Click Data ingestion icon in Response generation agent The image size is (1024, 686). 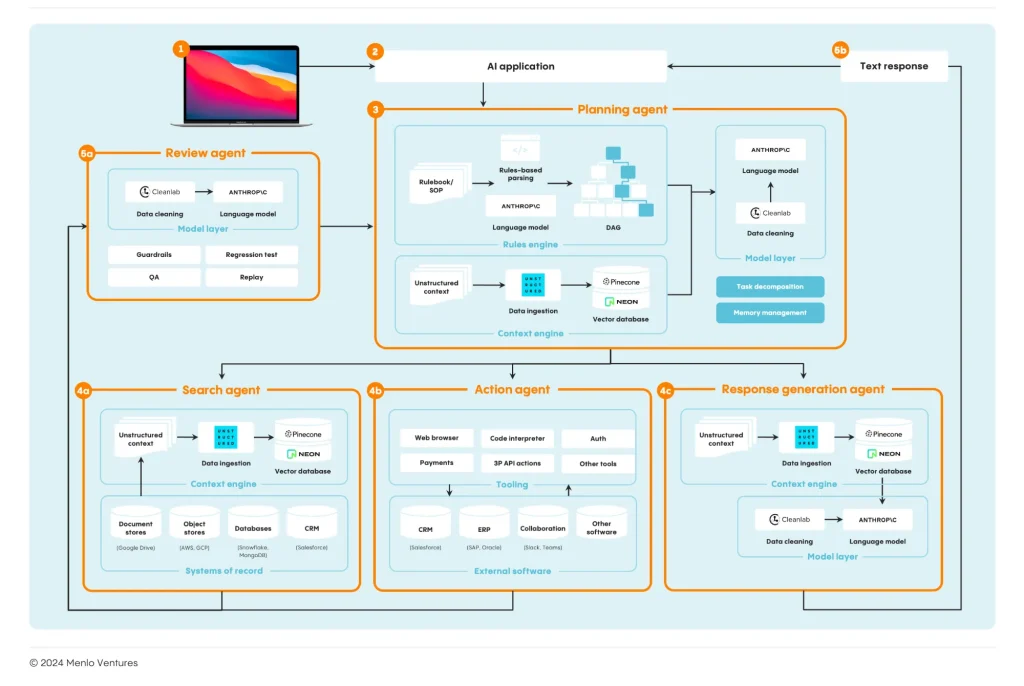pos(806,437)
